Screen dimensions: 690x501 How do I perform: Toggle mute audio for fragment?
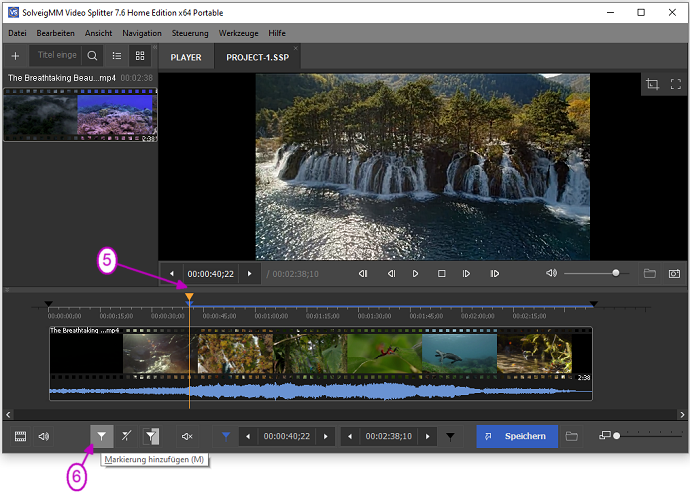coord(187,436)
